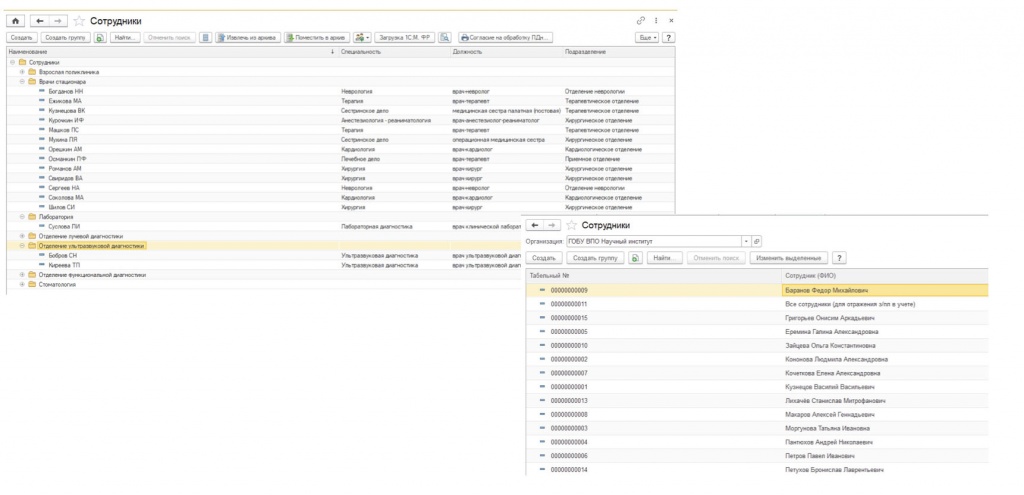This screenshot has height=495, width=1024.
Task: Click Специальность column header
Action: coord(394,52)
